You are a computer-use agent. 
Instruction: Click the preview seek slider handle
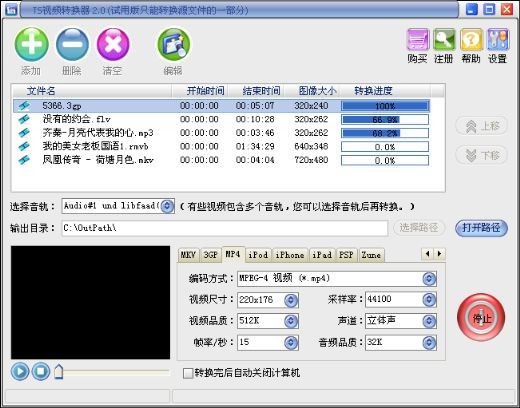[59, 372]
